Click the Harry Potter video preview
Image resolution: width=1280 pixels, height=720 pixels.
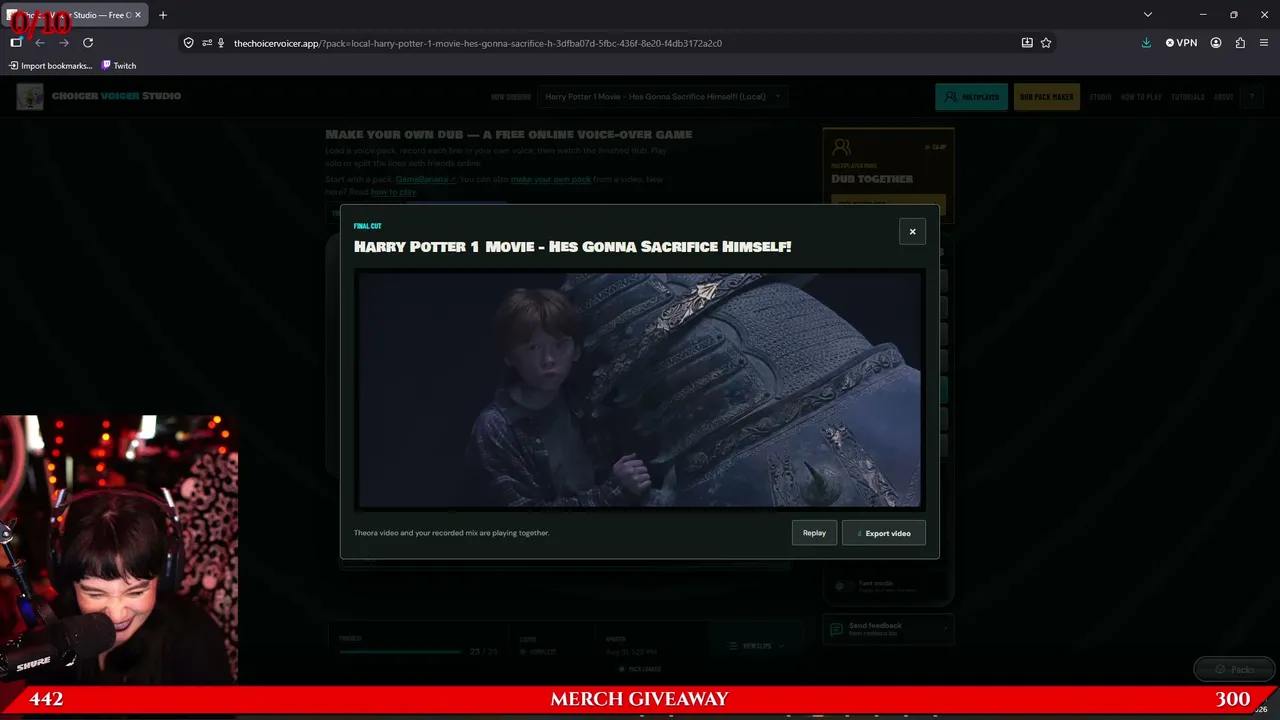click(x=639, y=390)
